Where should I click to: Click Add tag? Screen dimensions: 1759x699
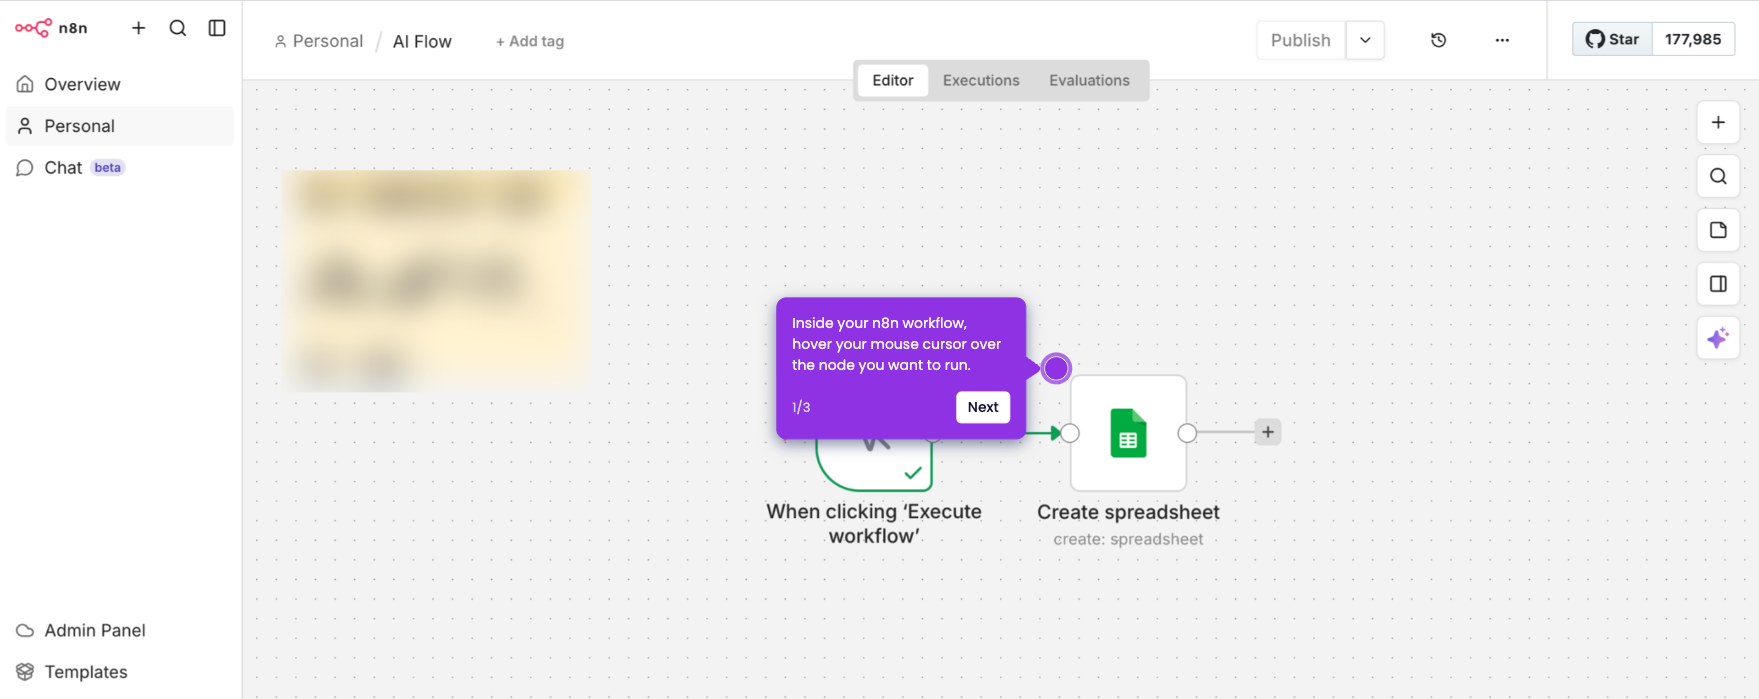(530, 41)
